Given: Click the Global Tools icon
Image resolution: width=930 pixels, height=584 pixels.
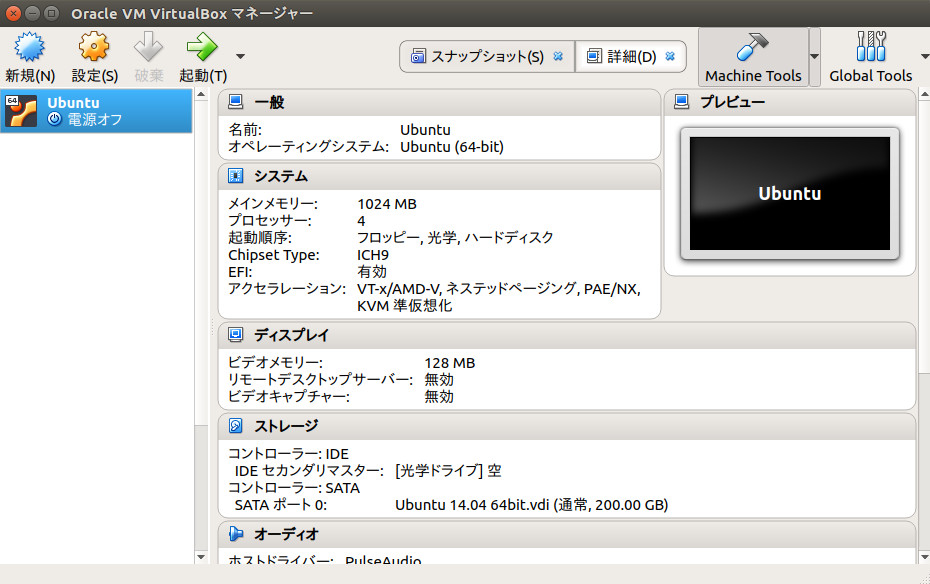Looking at the screenshot, I should (x=871, y=48).
